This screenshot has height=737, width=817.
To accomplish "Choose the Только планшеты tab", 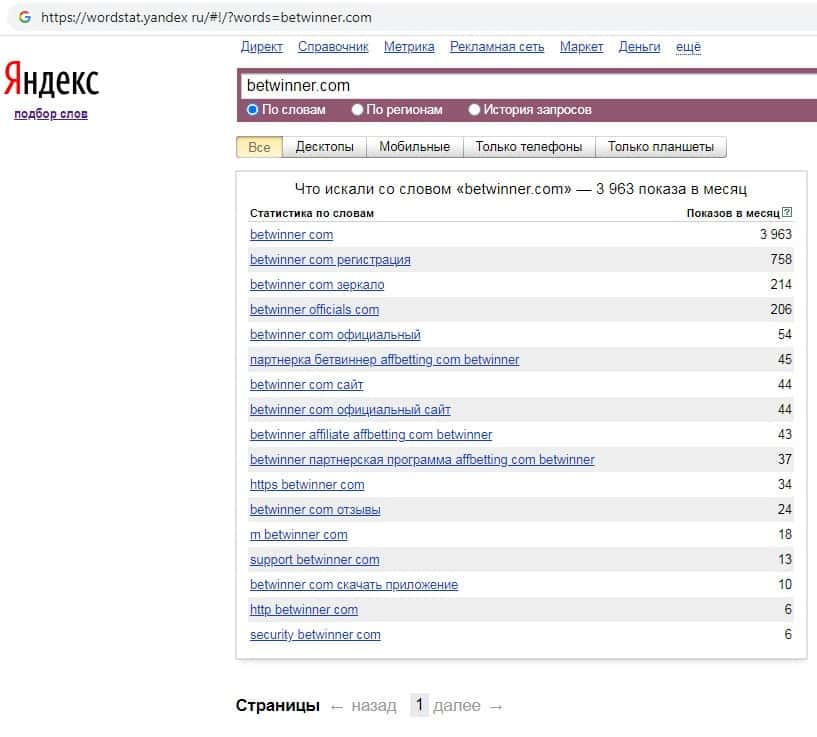I will tap(660, 147).
